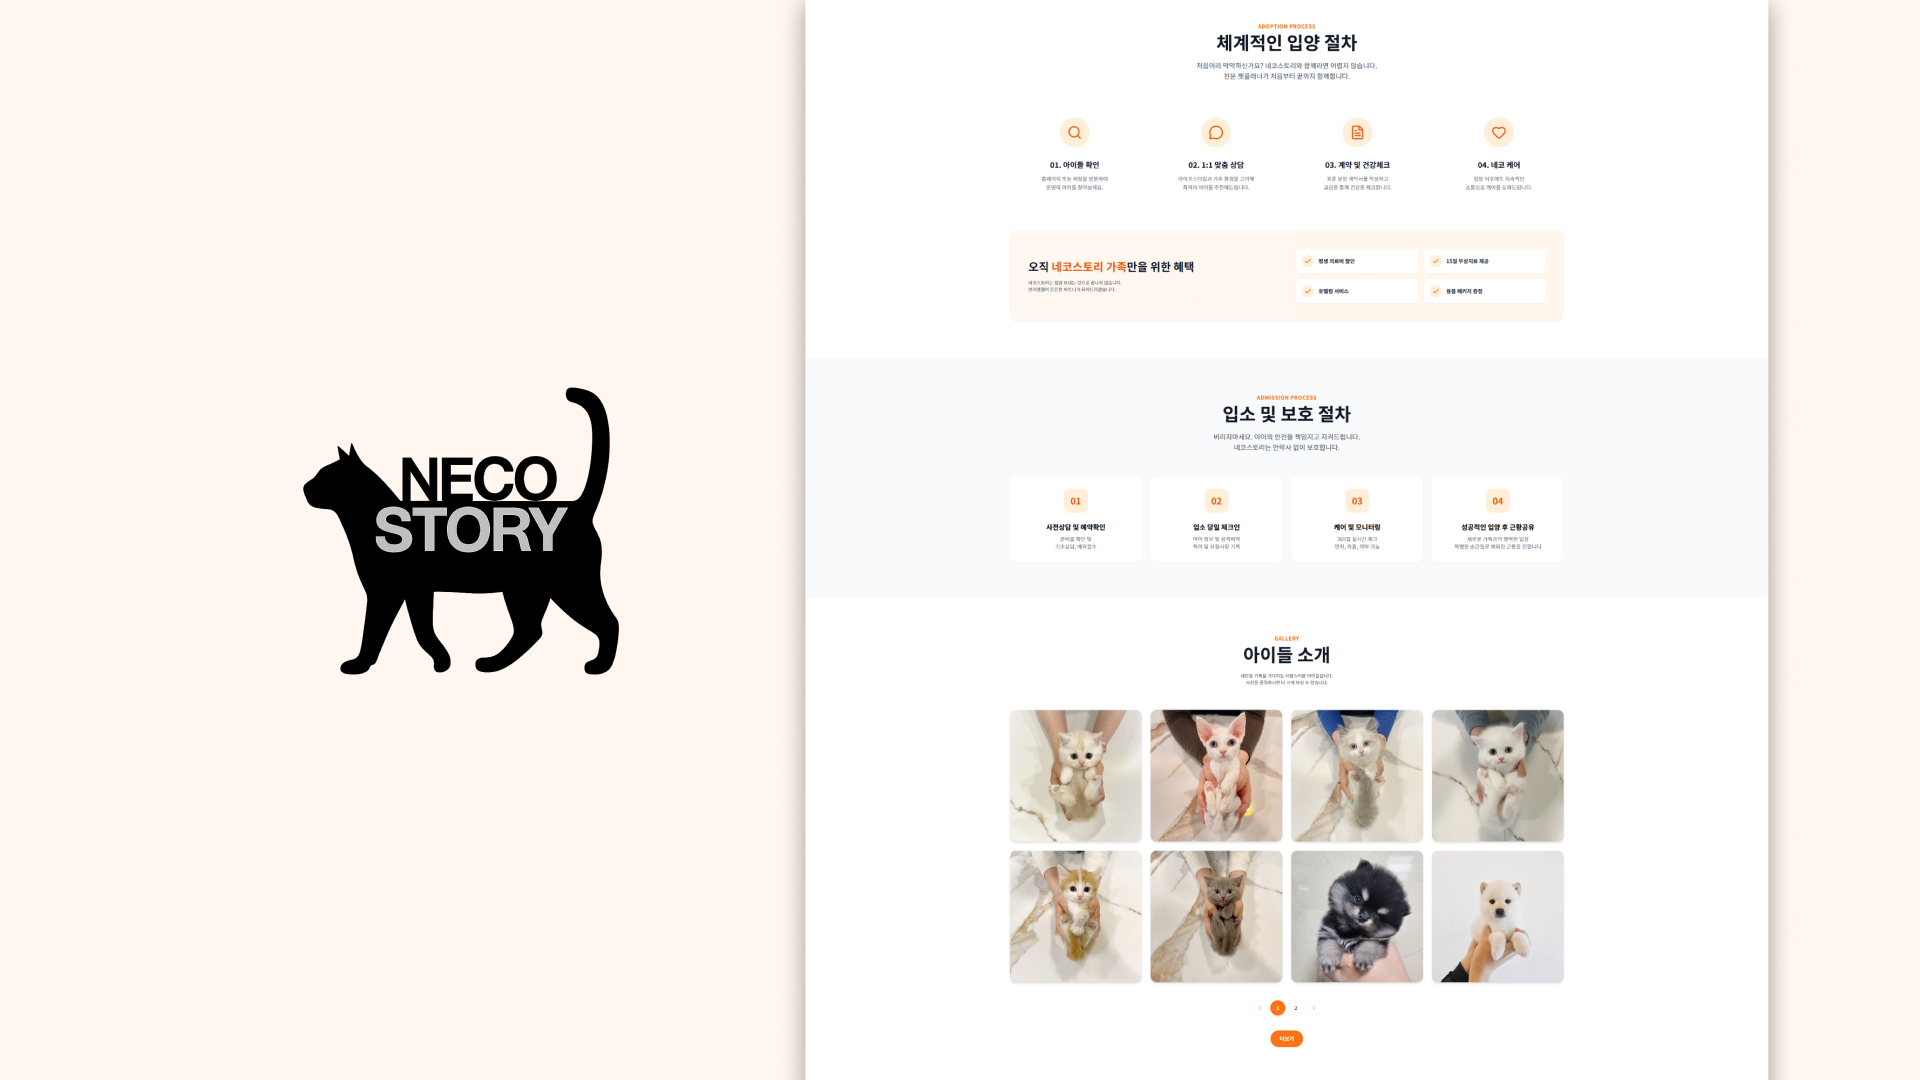Click the checkmark beside 15일 무상치료 제공
This screenshot has height=1080, width=1920.
coord(1435,261)
